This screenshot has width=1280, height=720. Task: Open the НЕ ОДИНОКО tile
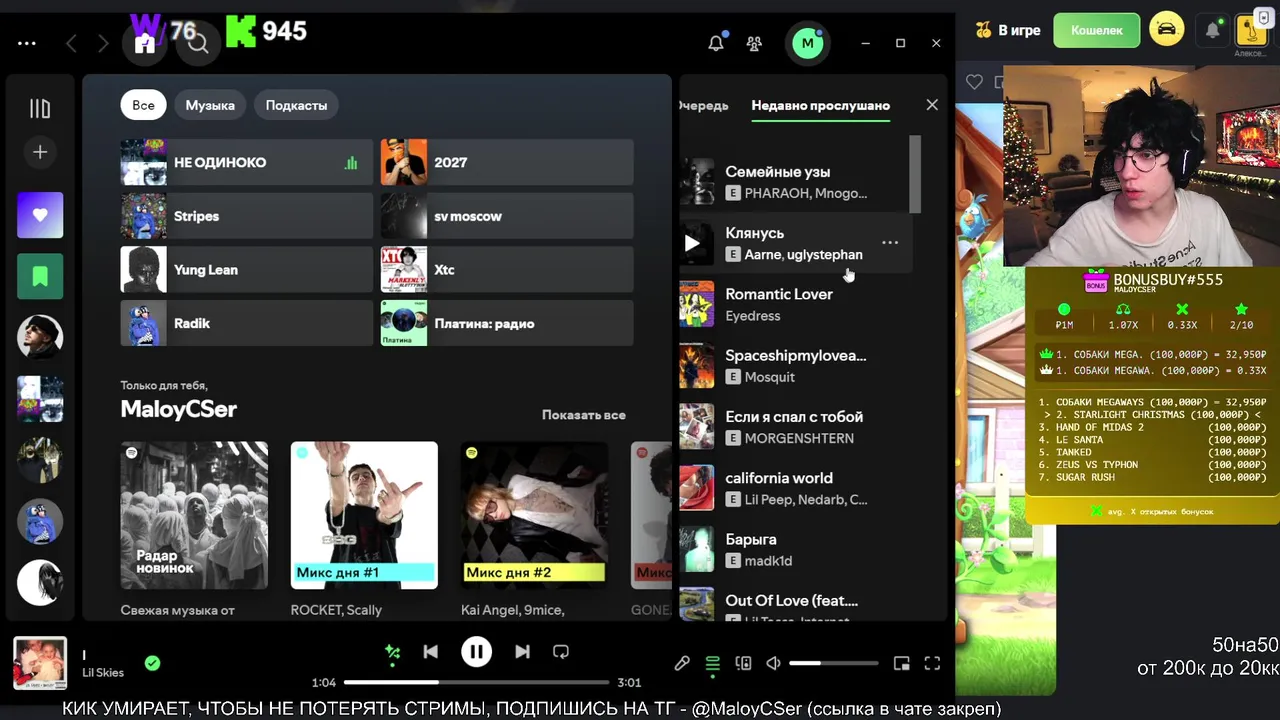(x=246, y=162)
